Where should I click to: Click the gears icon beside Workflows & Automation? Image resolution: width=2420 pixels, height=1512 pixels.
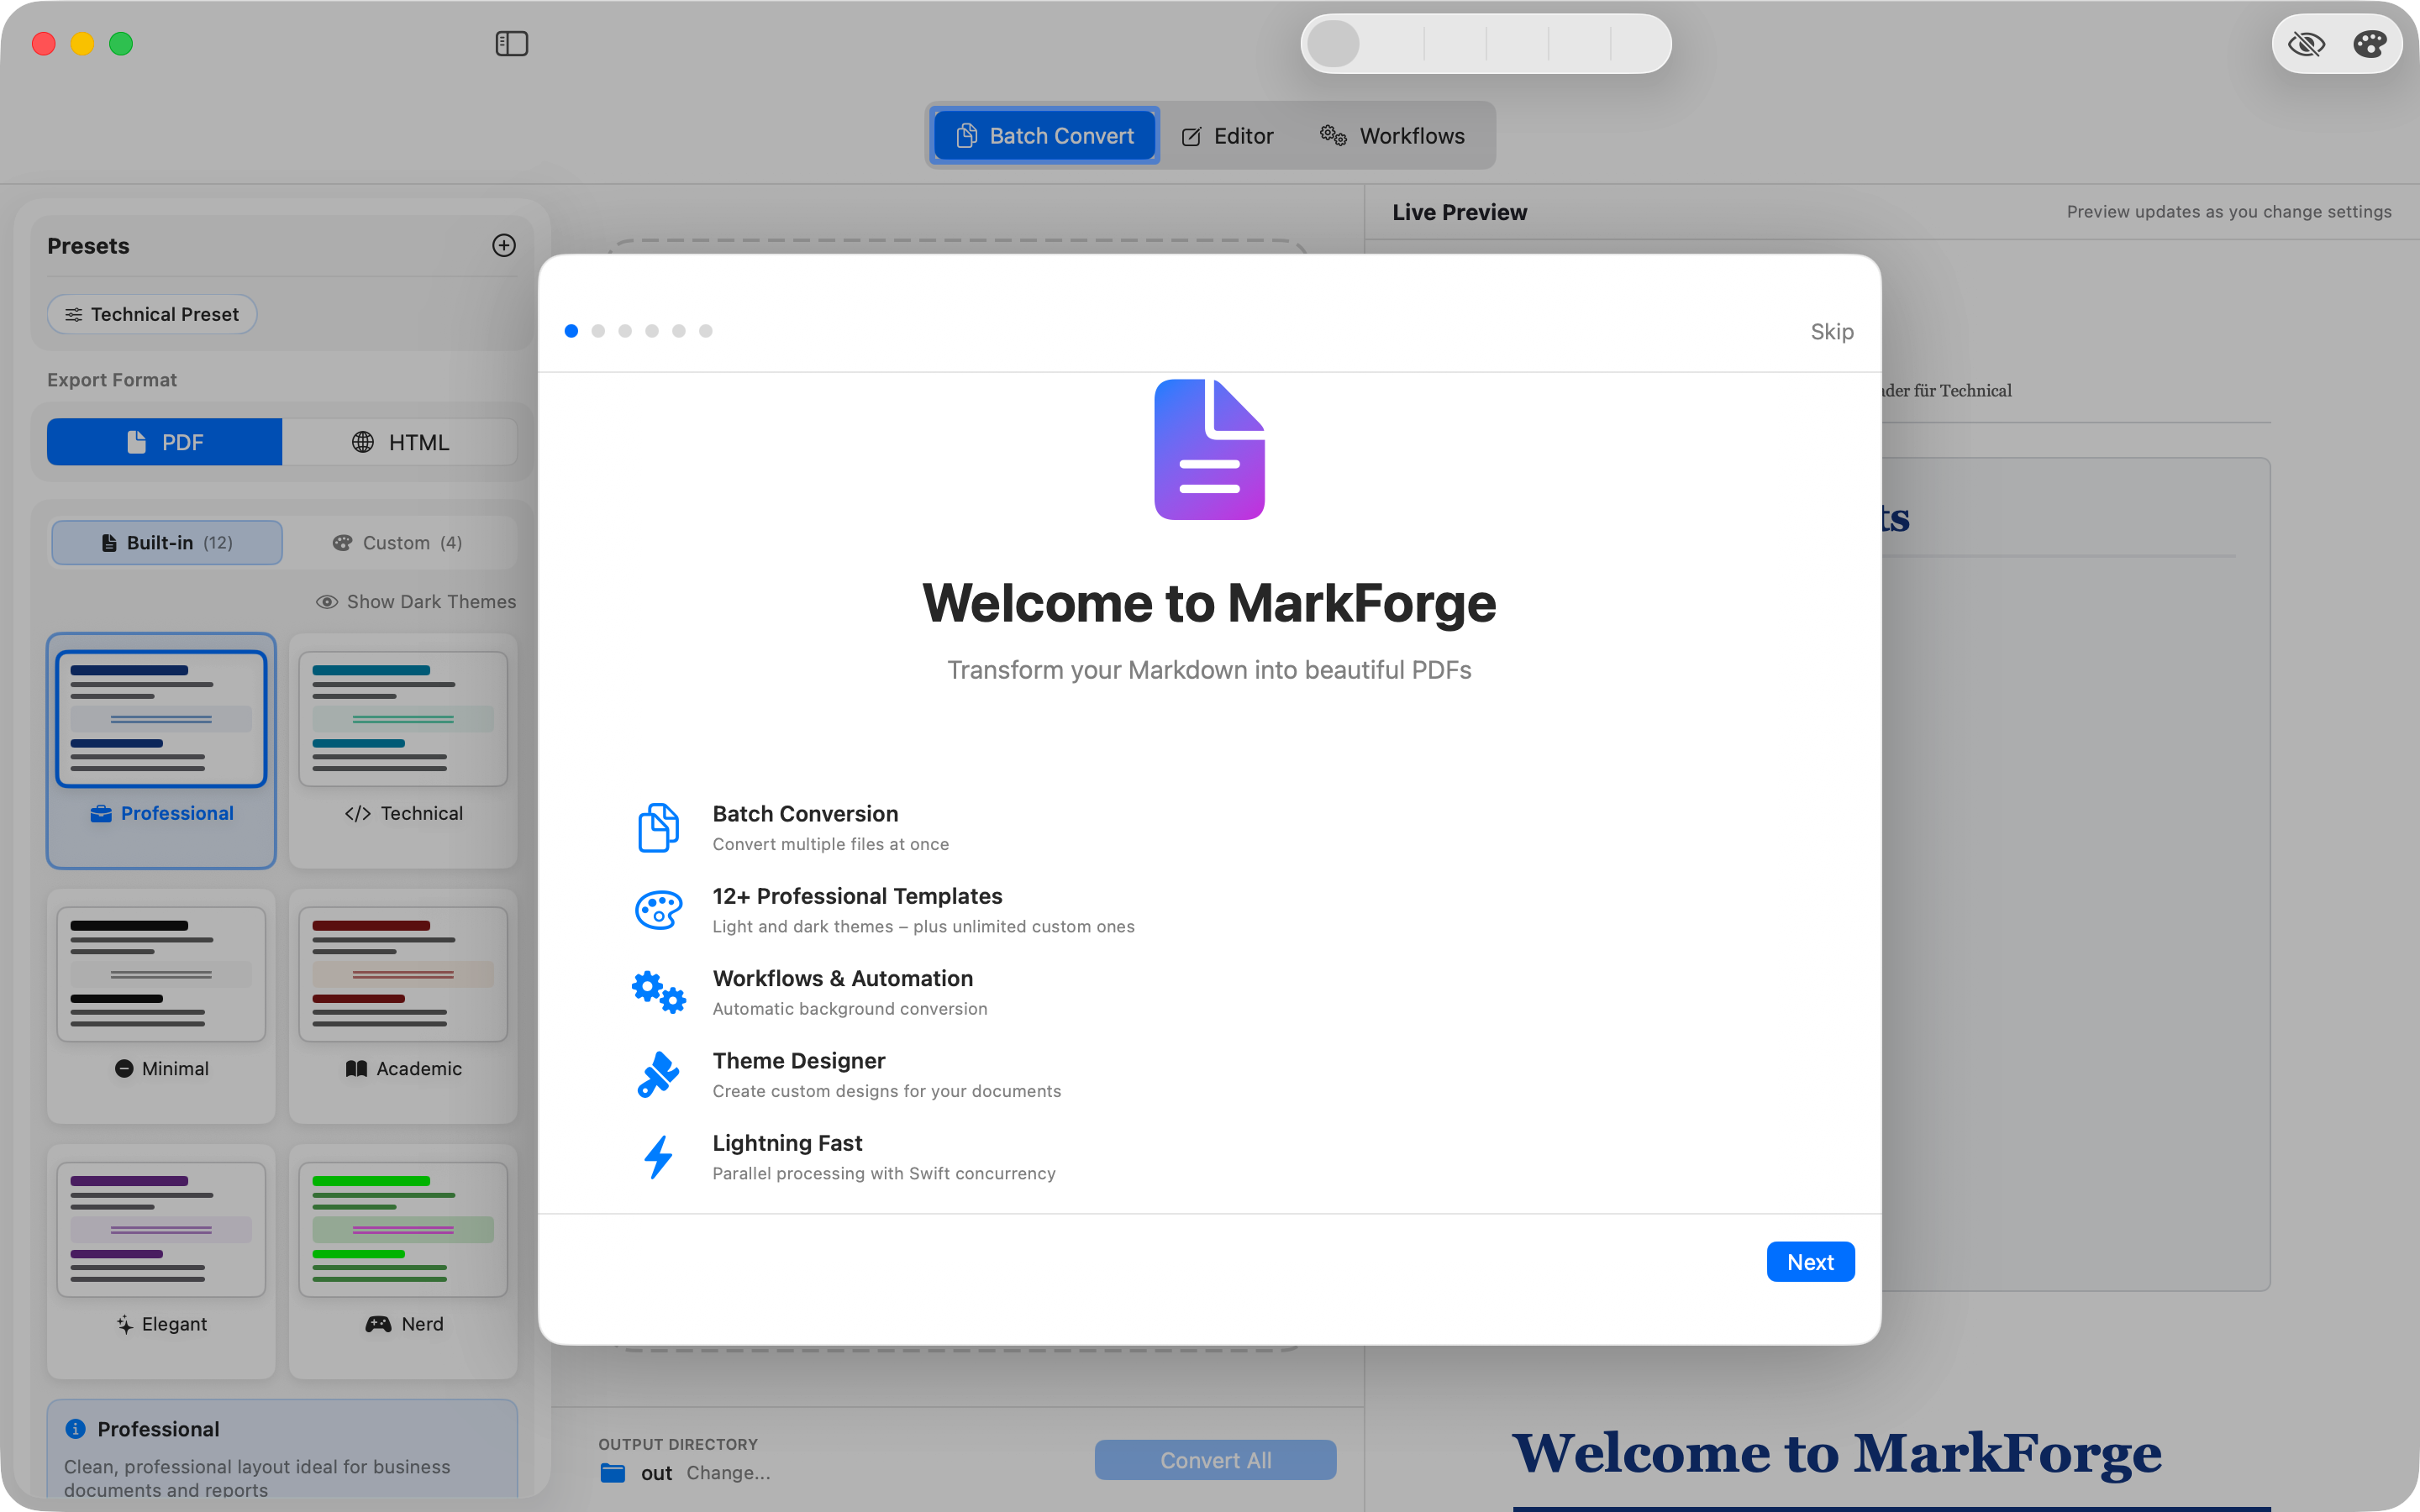click(x=658, y=992)
